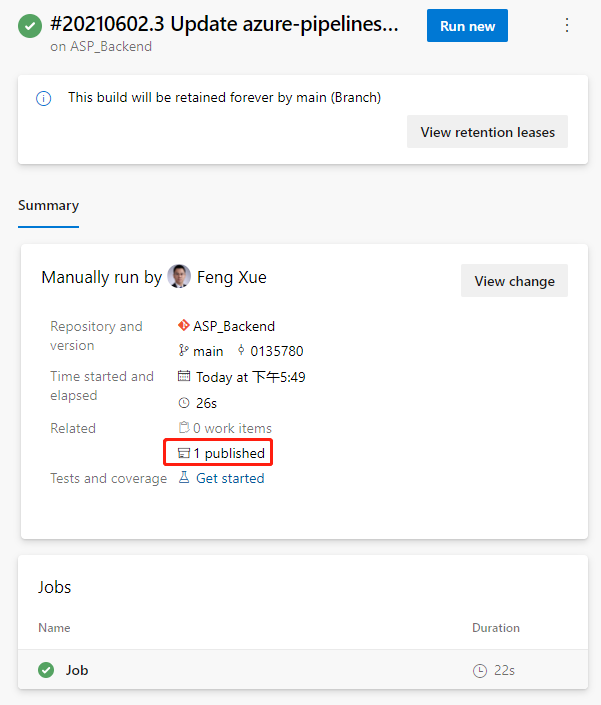Click the branch icon beside main

coord(183,350)
